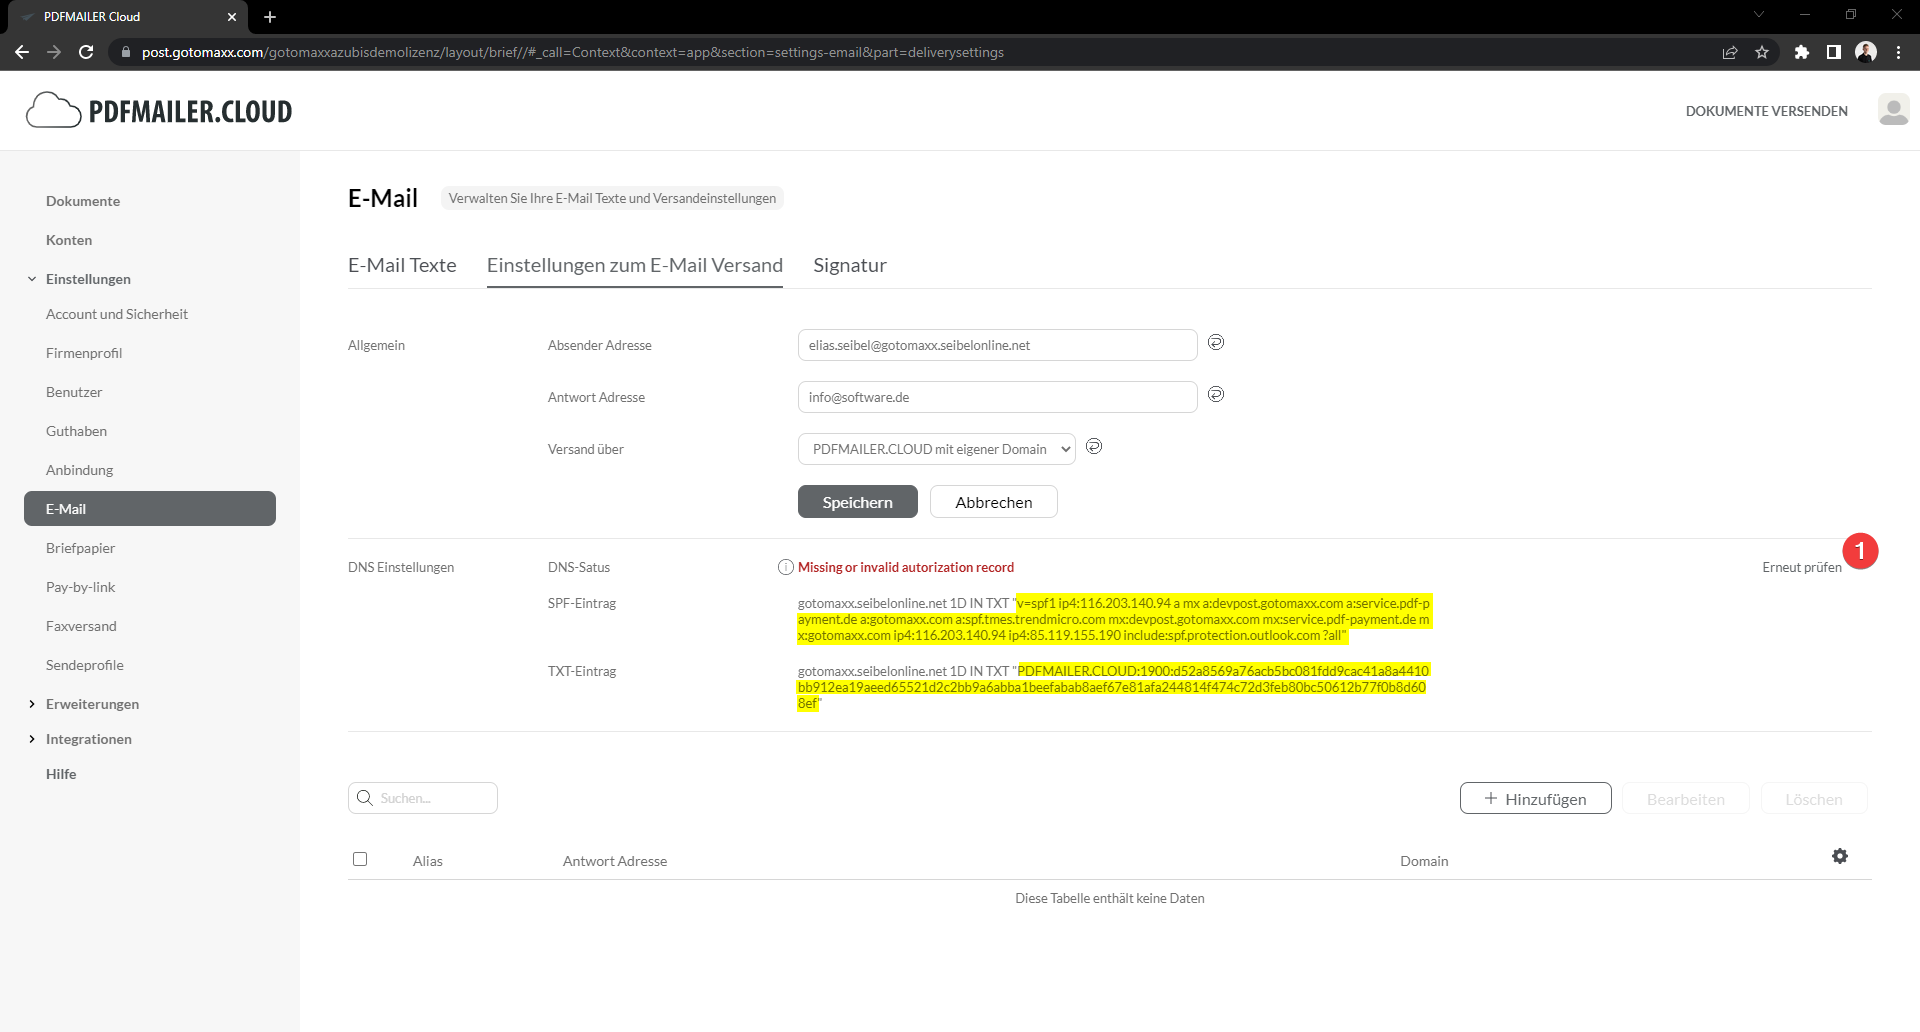Open the tab search chevron
The image size is (1920, 1032).
click(1759, 14)
